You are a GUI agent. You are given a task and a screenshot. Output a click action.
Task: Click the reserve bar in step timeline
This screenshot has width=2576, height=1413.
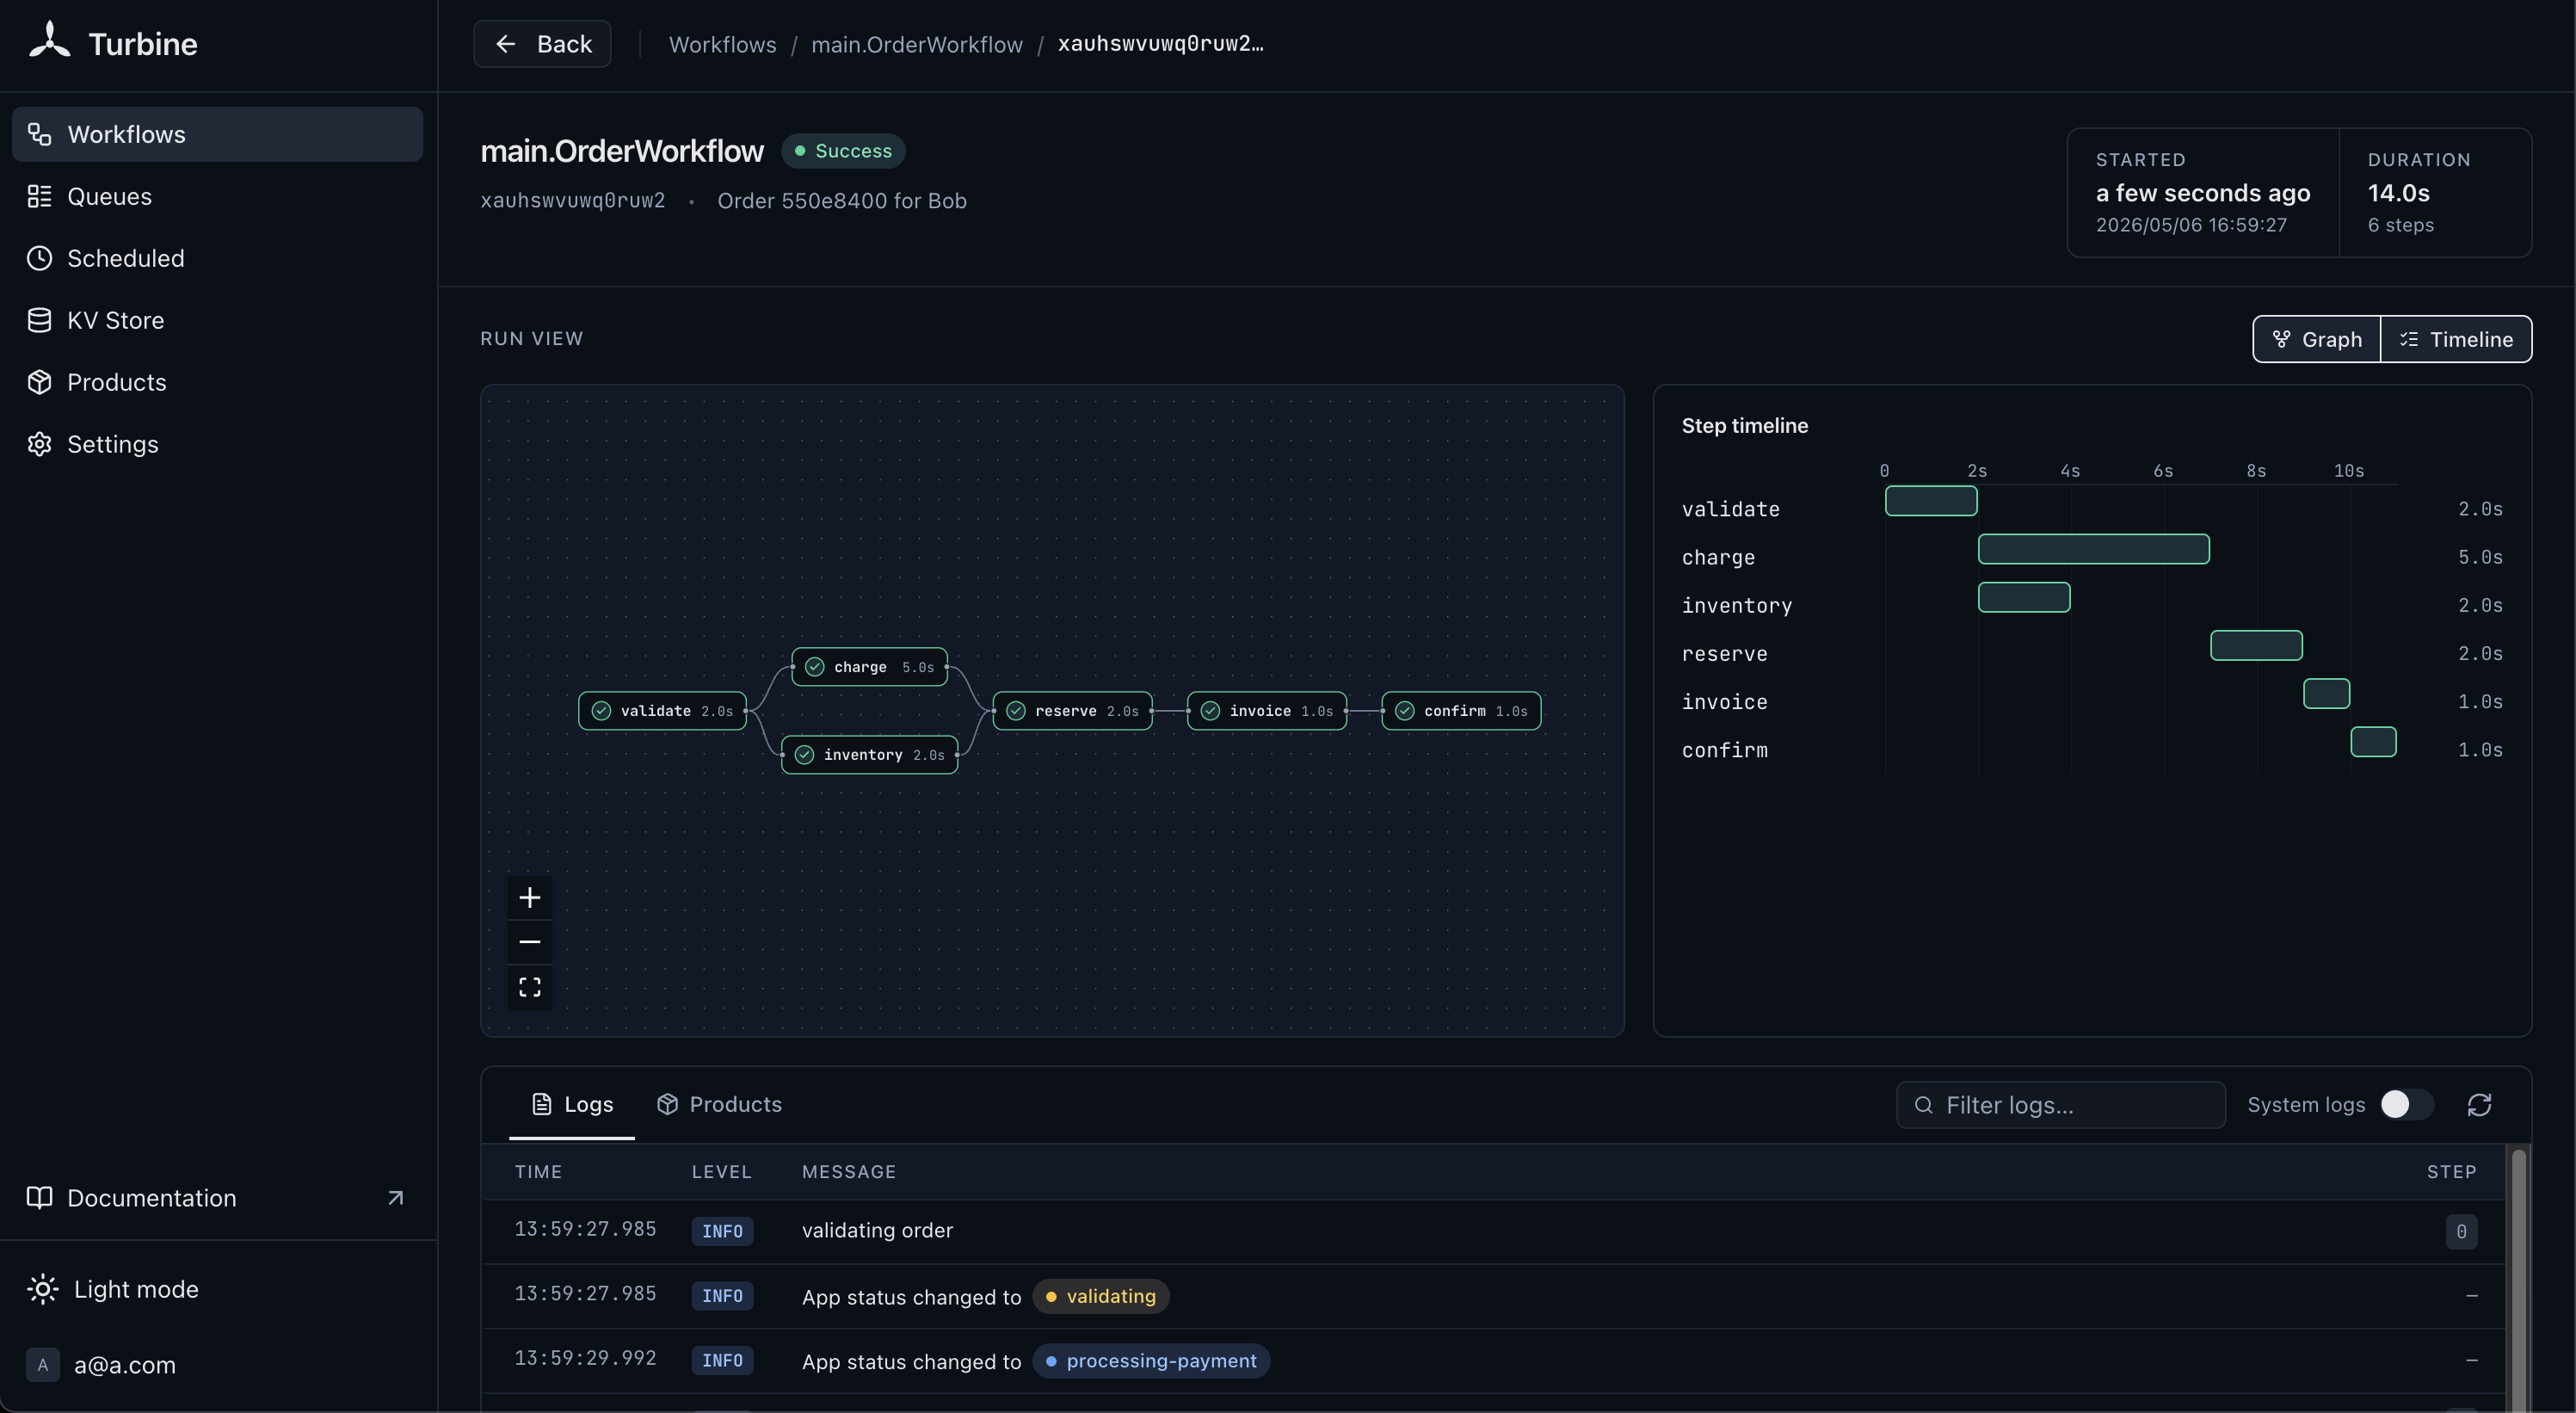(x=2256, y=645)
